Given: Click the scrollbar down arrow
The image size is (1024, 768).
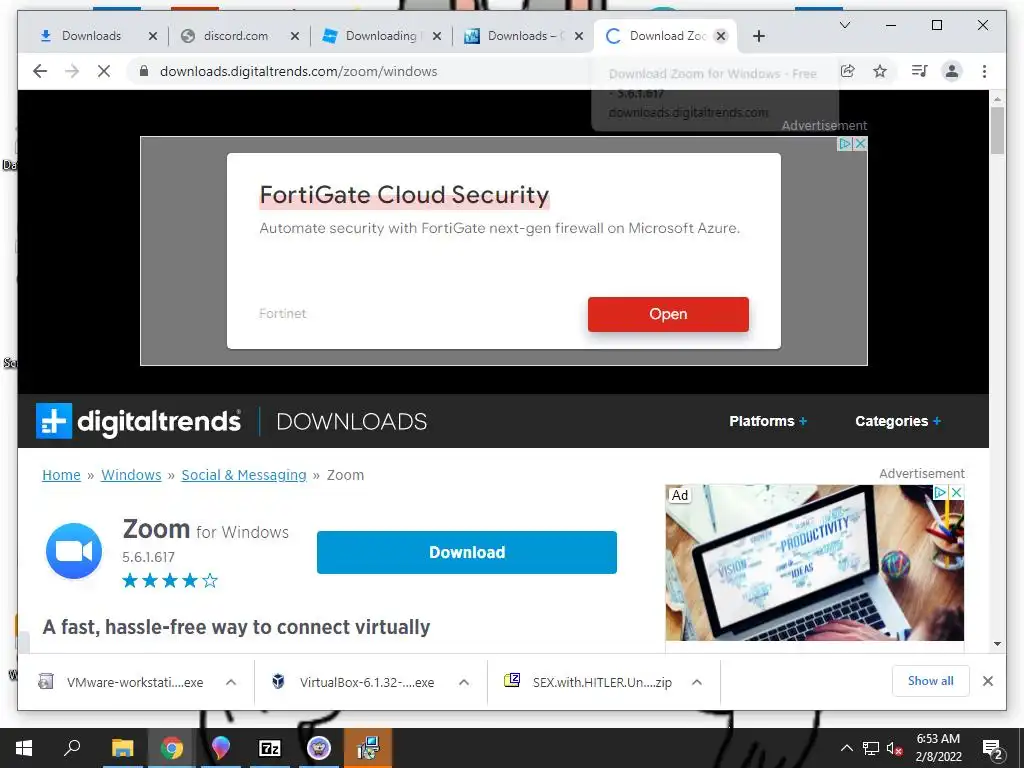Looking at the screenshot, I should tap(997, 644).
